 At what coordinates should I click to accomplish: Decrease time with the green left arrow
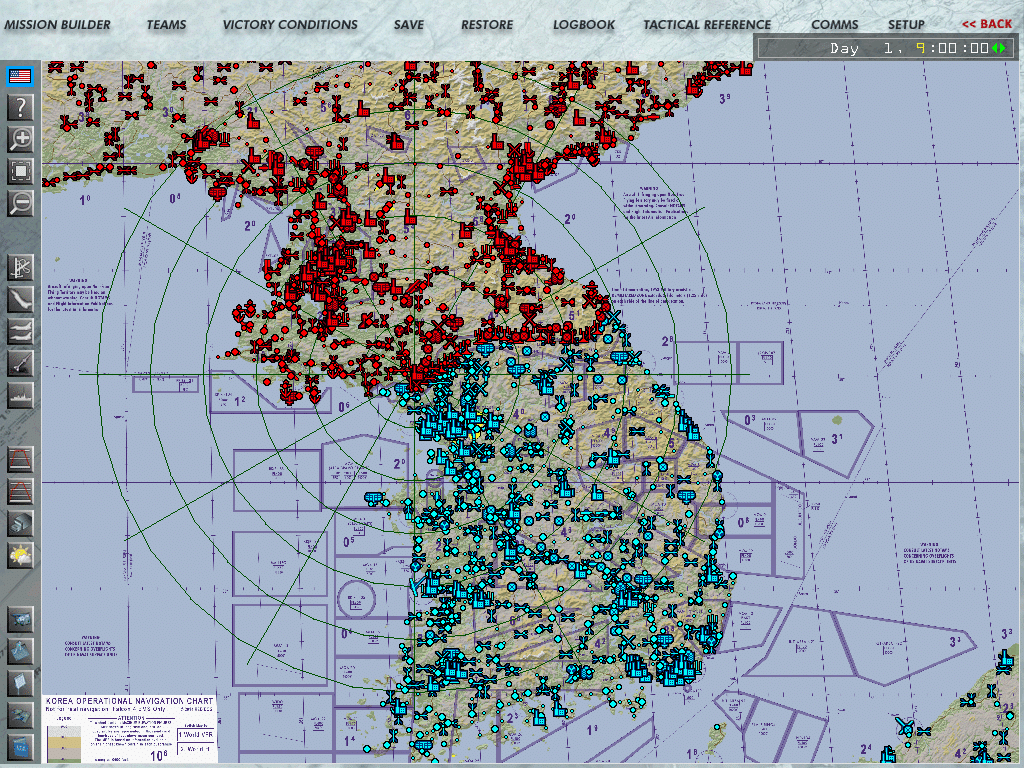(995, 48)
